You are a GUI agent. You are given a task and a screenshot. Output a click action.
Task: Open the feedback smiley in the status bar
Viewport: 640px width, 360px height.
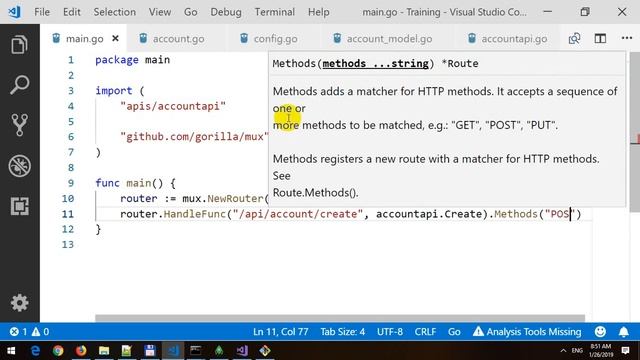click(x=600, y=331)
